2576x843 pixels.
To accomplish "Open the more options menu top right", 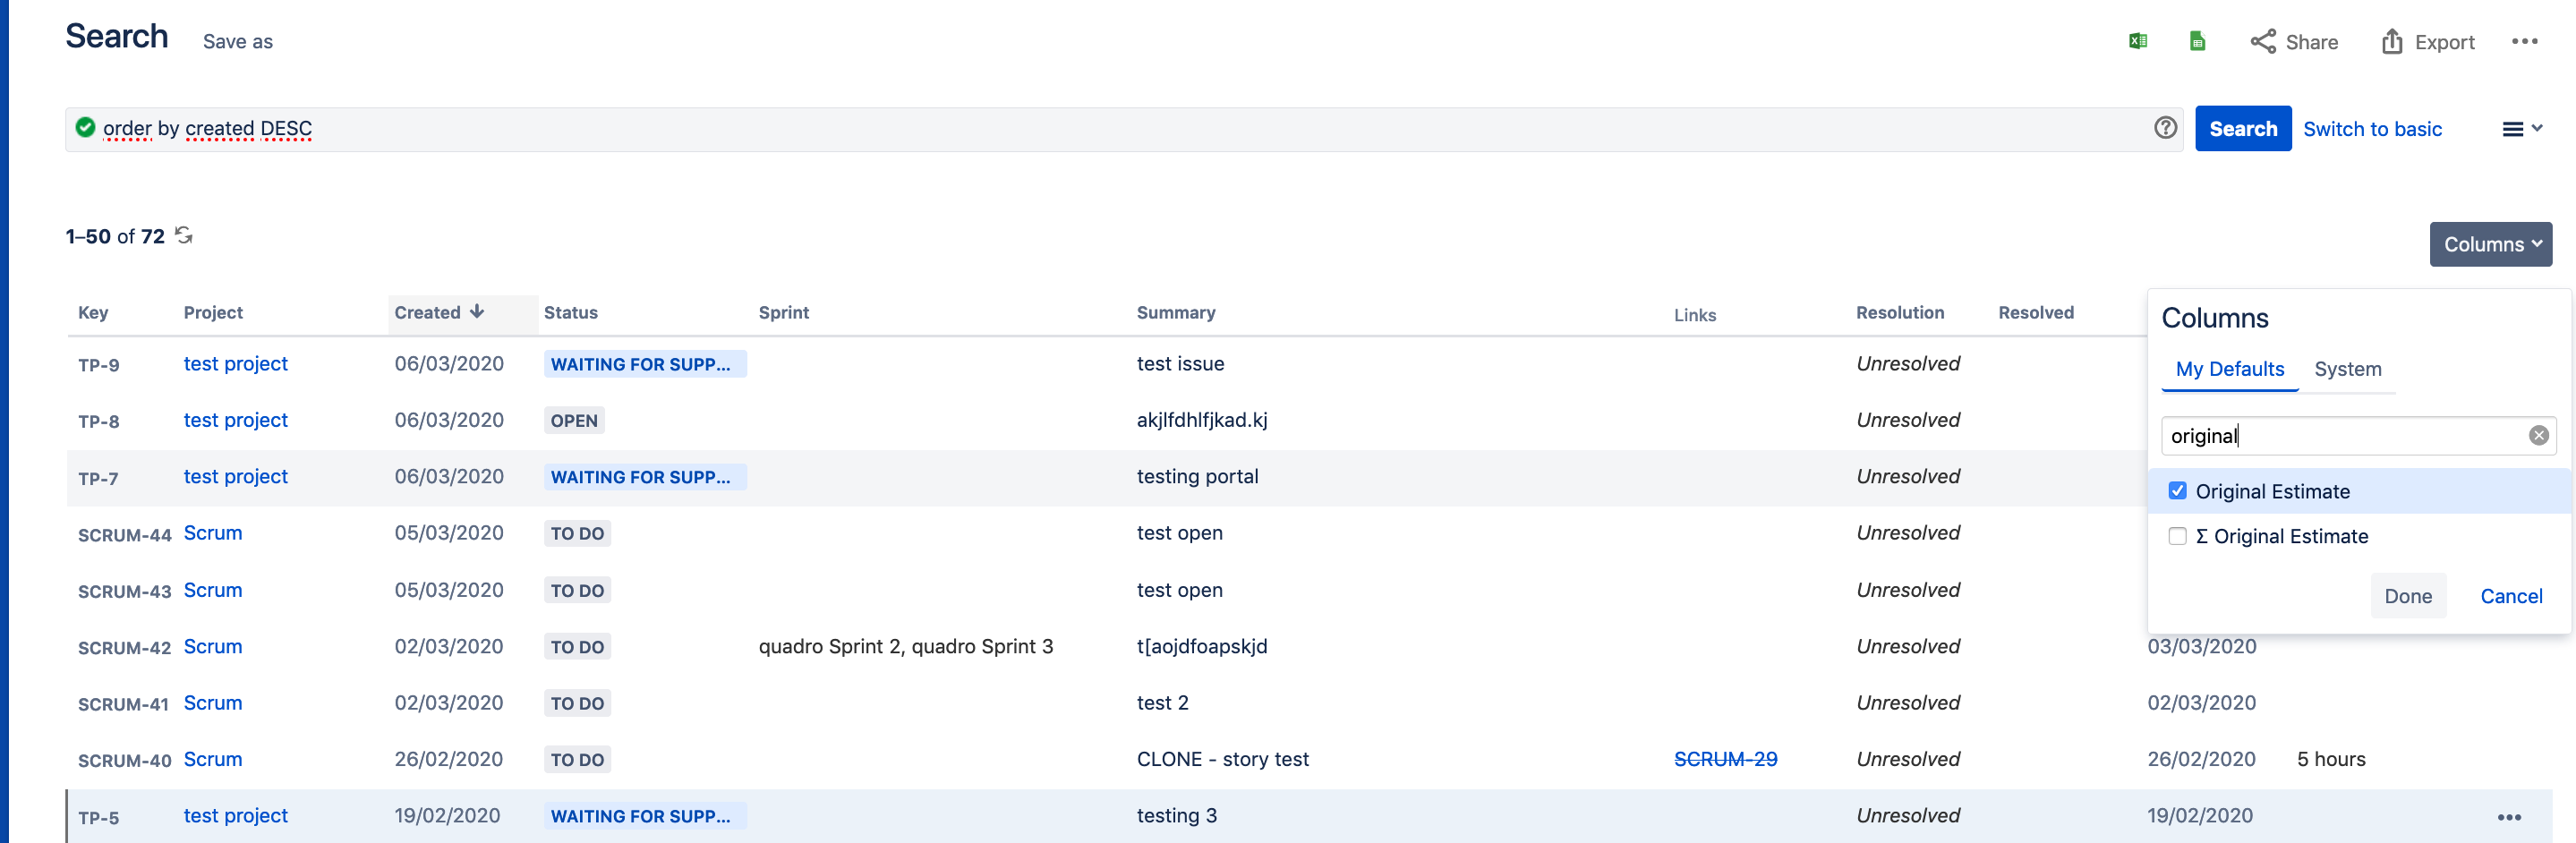I will (2526, 41).
